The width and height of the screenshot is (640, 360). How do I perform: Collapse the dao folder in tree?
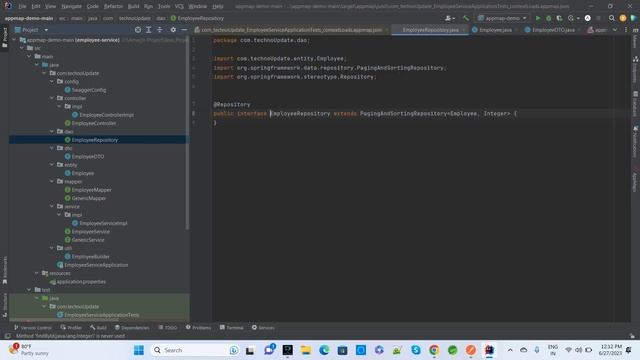tap(52, 131)
